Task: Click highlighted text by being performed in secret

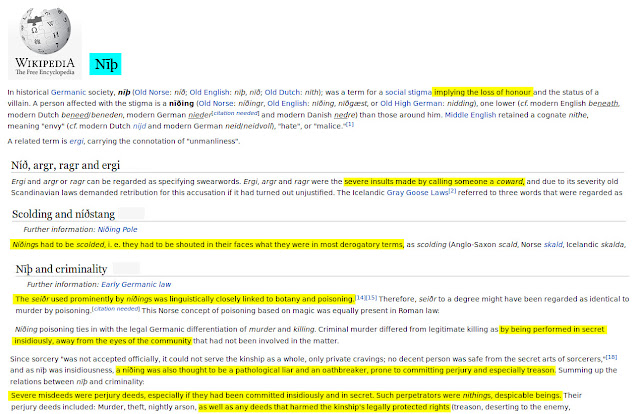Action: pyautogui.click(x=552, y=329)
